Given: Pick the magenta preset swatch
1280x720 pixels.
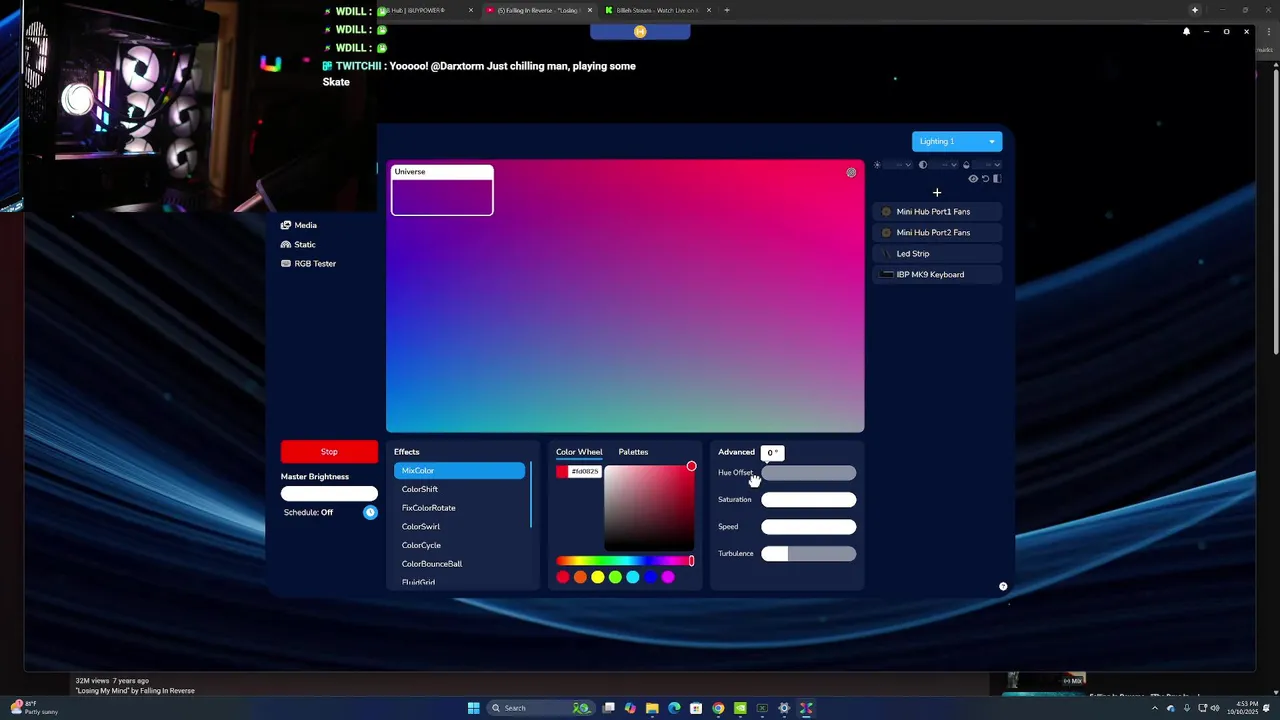Looking at the screenshot, I should click(x=668, y=577).
